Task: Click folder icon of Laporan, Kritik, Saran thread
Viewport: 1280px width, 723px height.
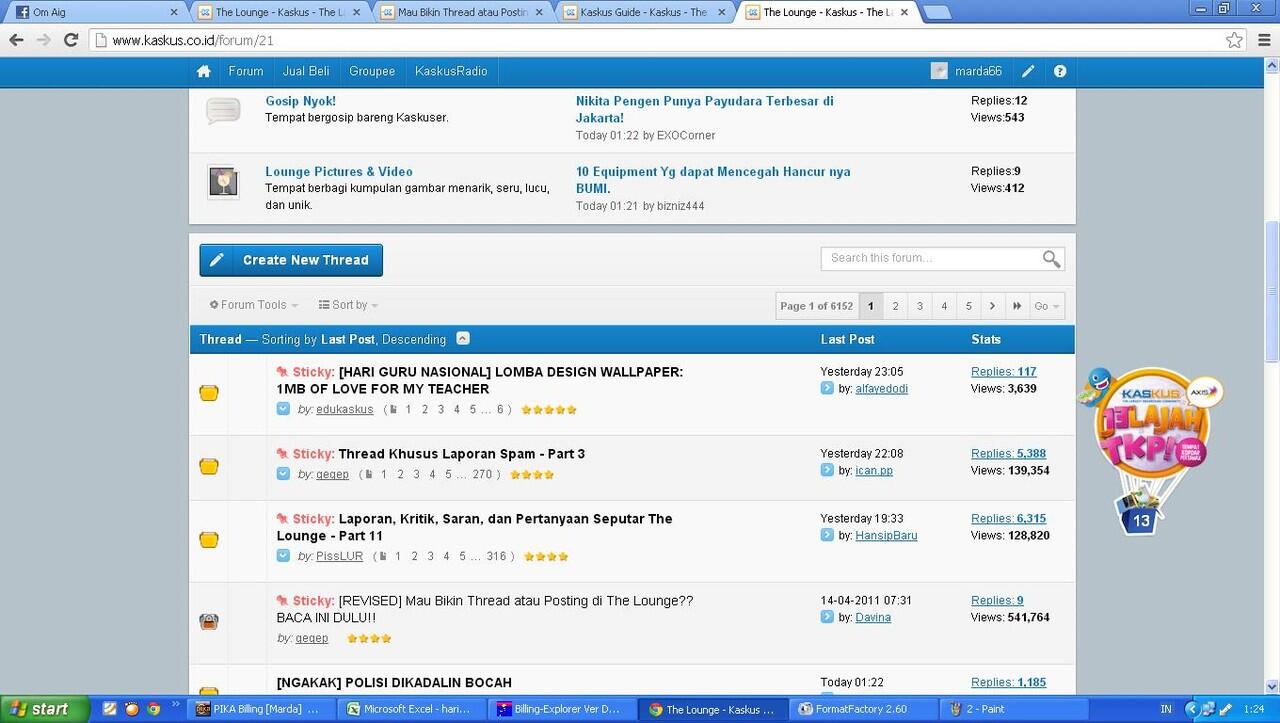Action: point(208,540)
